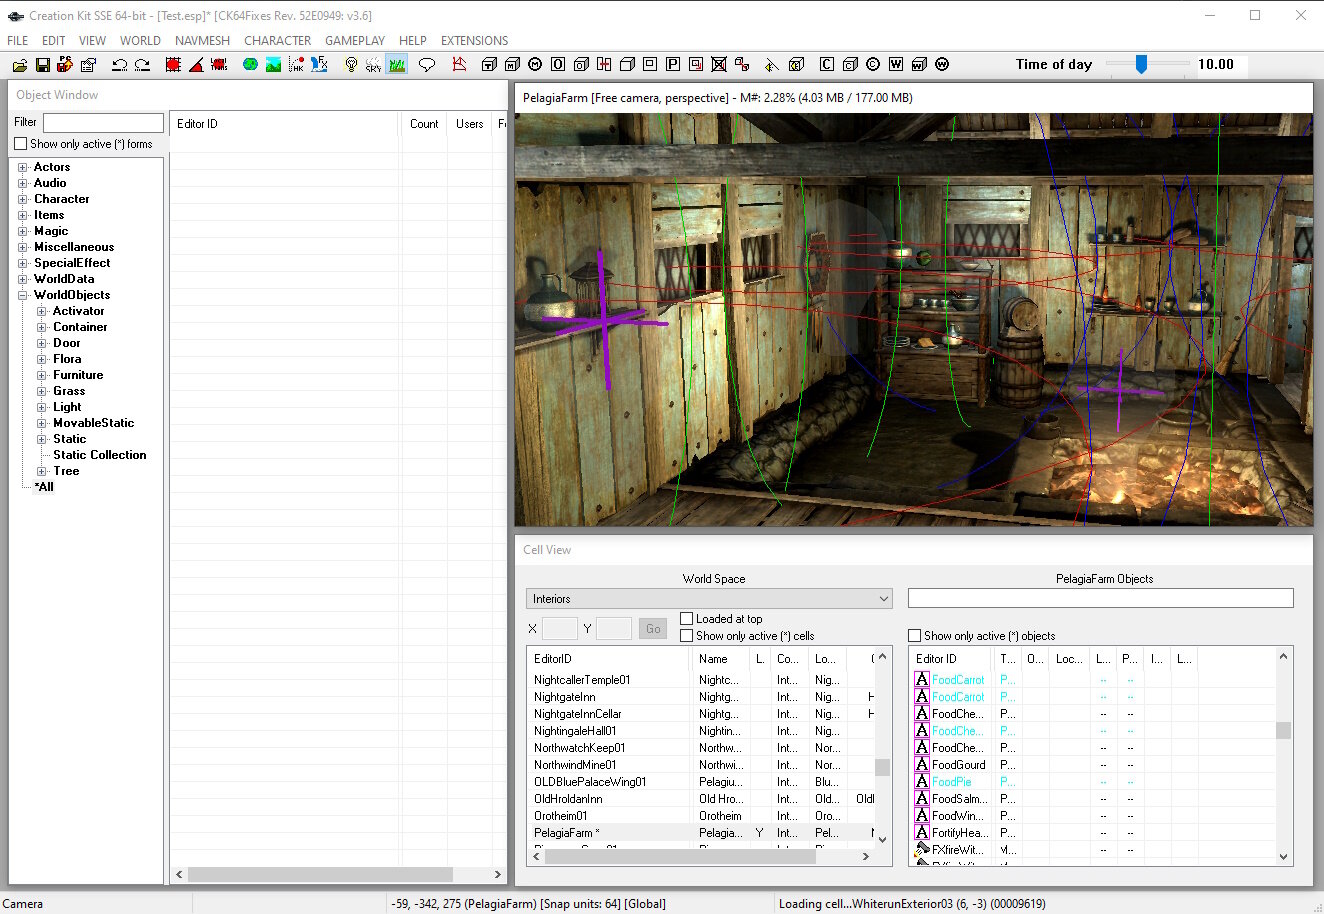Click the circled W toolbar icon

pos(942,65)
